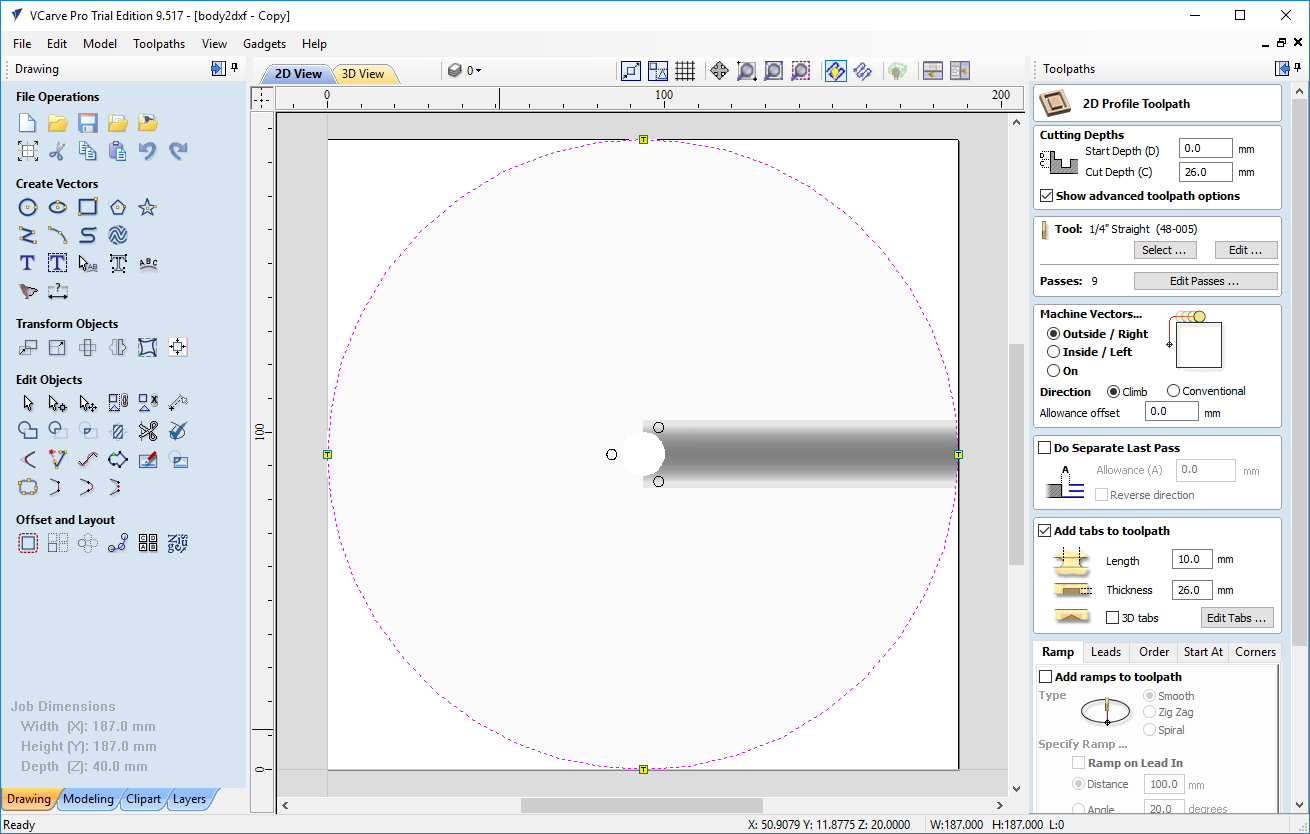This screenshot has width=1310, height=834.
Task: Click the Undo arrow icon
Action: [x=148, y=151]
